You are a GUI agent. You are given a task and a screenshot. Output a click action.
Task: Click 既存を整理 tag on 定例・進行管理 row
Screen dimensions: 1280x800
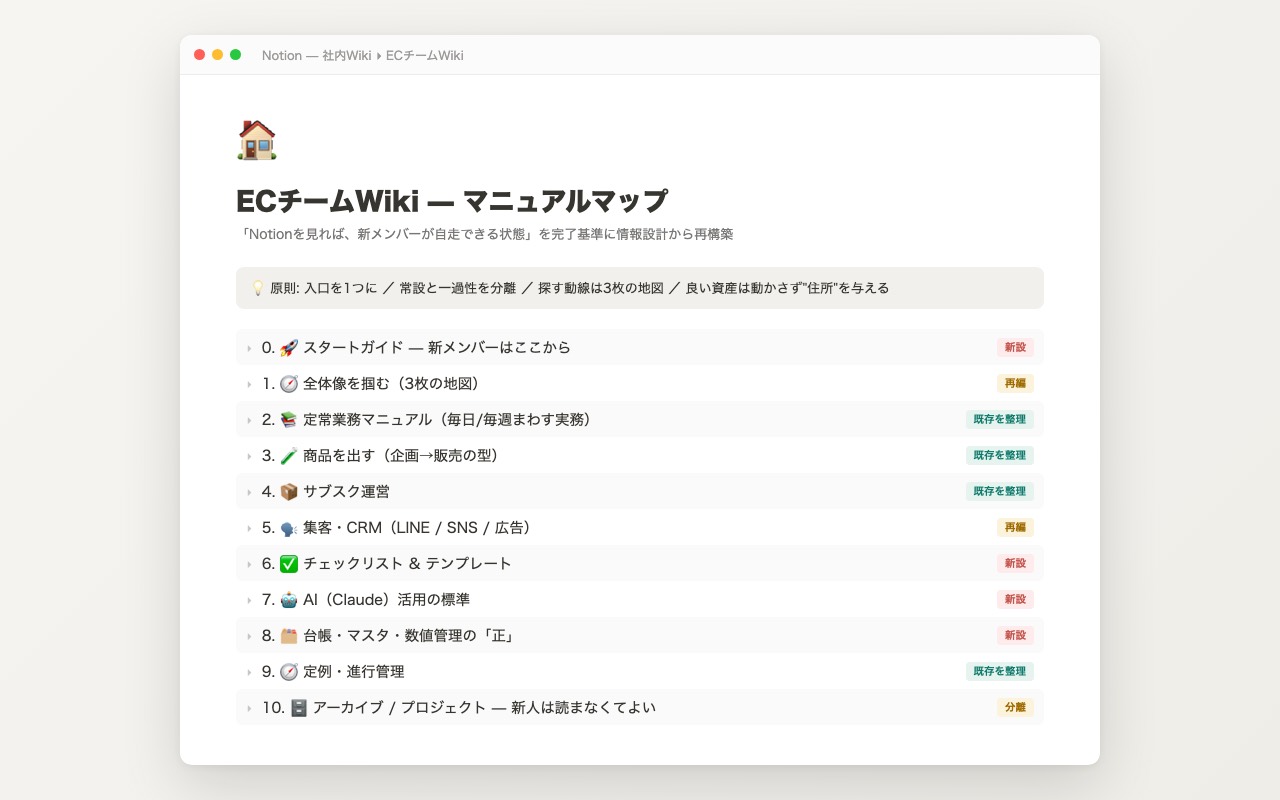click(1000, 672)
